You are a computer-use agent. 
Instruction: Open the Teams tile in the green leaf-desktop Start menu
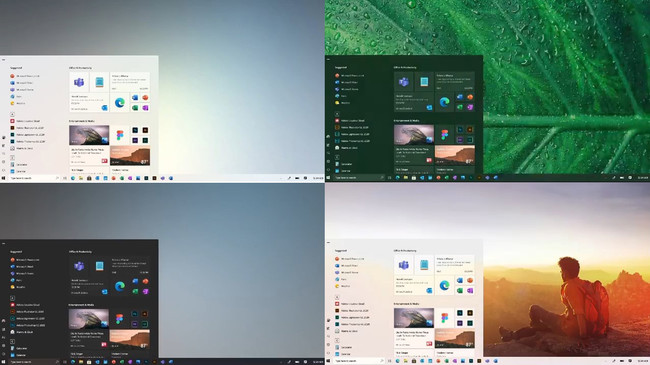tap(403, 82)
